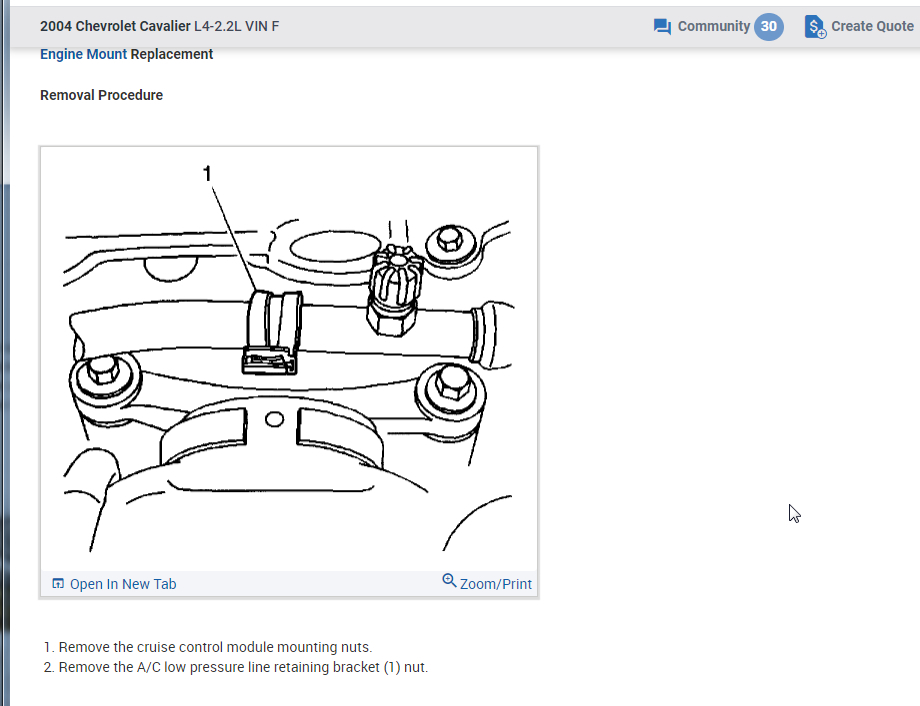Click the Zoom/Print magnifier icon
The image size is (920, 706).
tap(449, 580)
